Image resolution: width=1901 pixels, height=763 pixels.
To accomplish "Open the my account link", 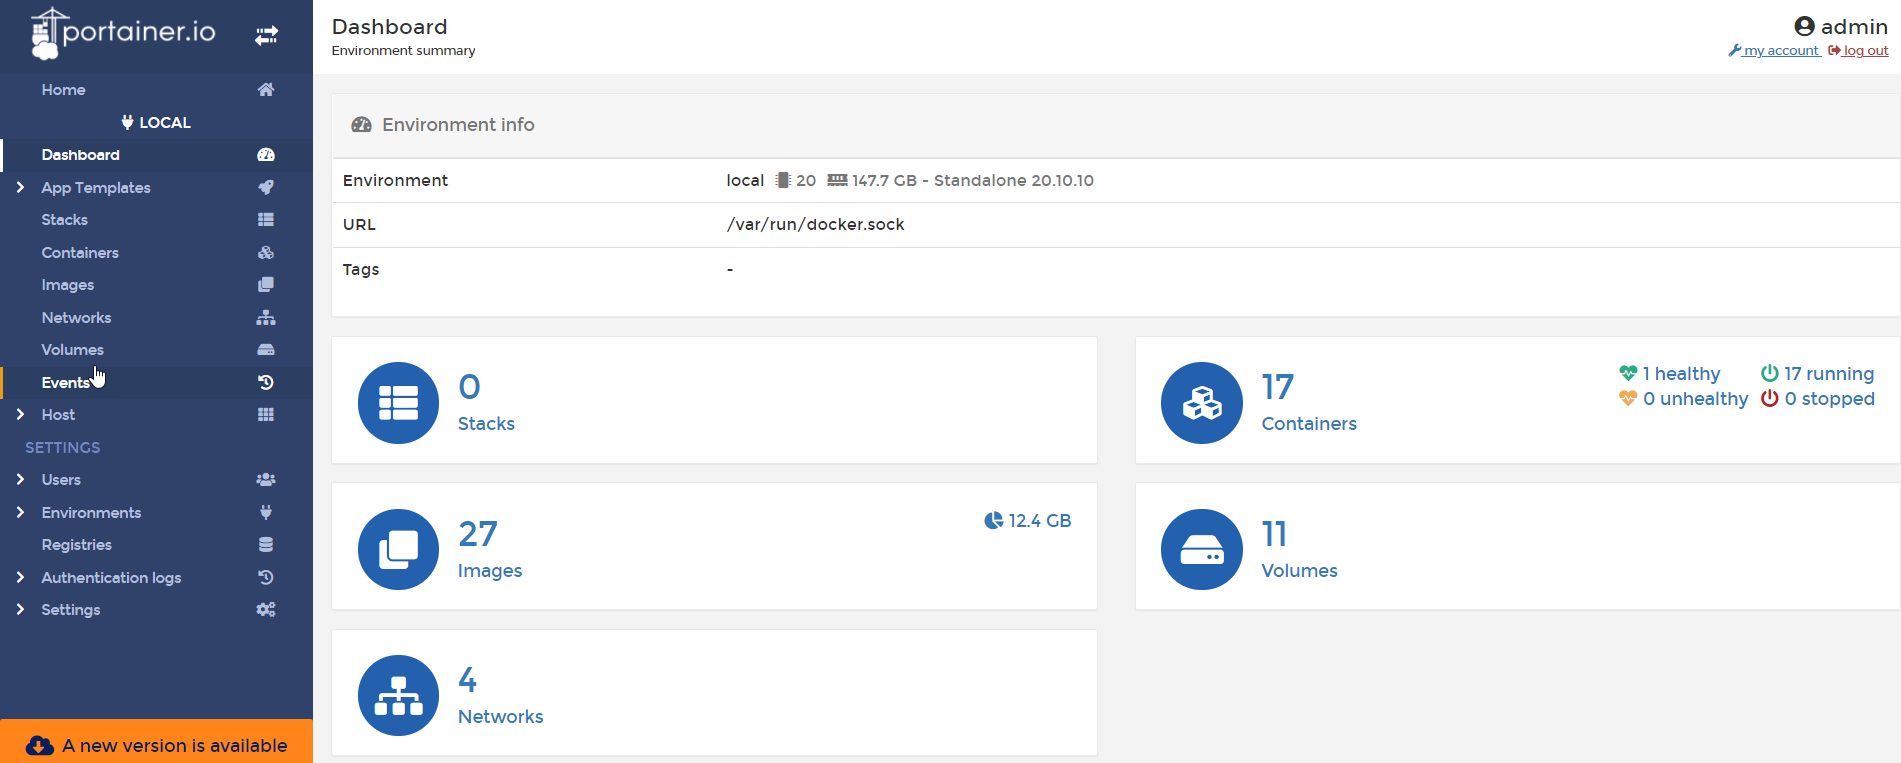I will pyautogui.click(x=1780, y=51).
